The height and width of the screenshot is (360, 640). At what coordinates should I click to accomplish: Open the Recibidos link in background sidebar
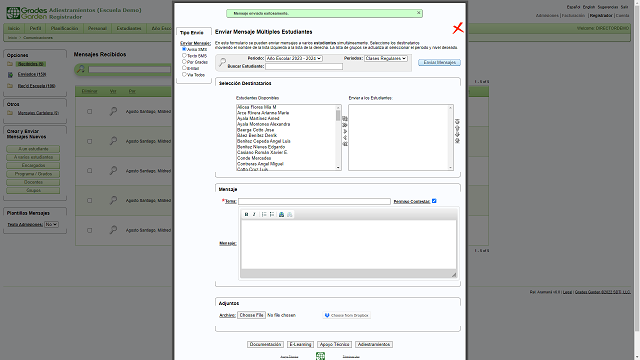31,64
